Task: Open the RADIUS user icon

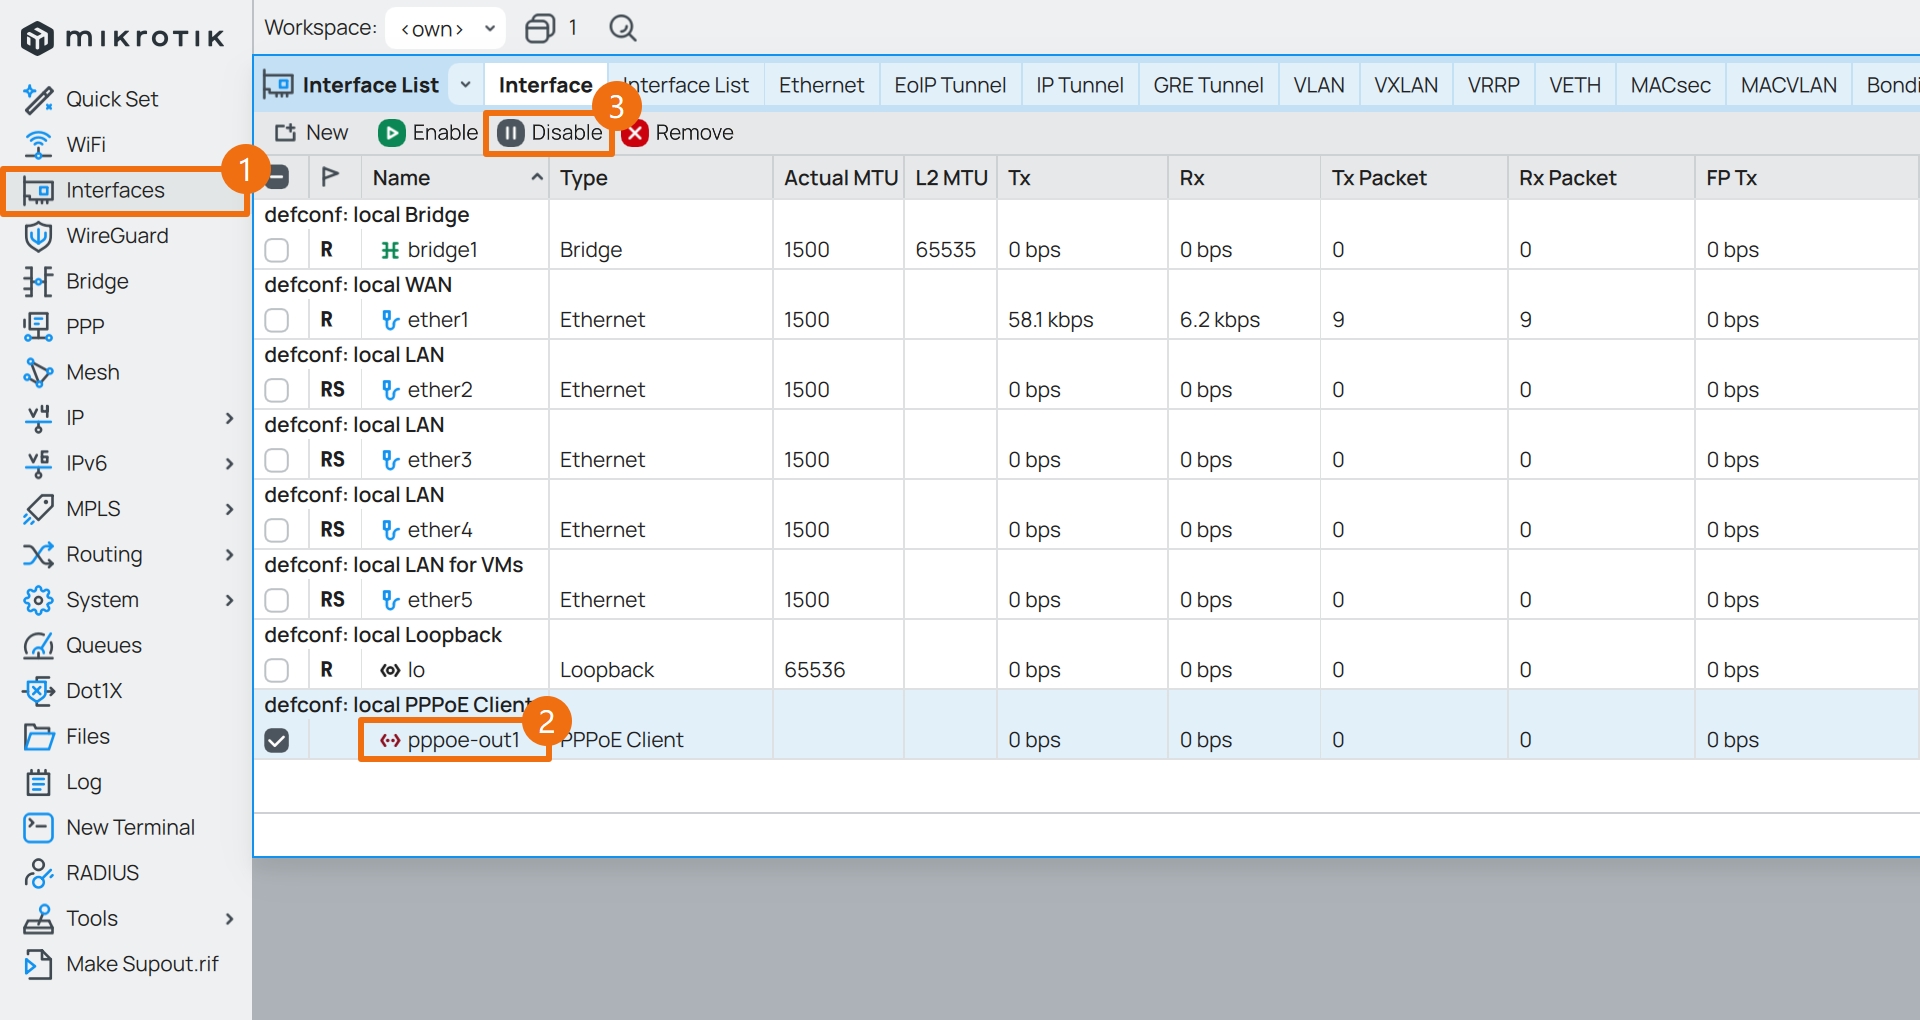Action: tap(38, 873)
